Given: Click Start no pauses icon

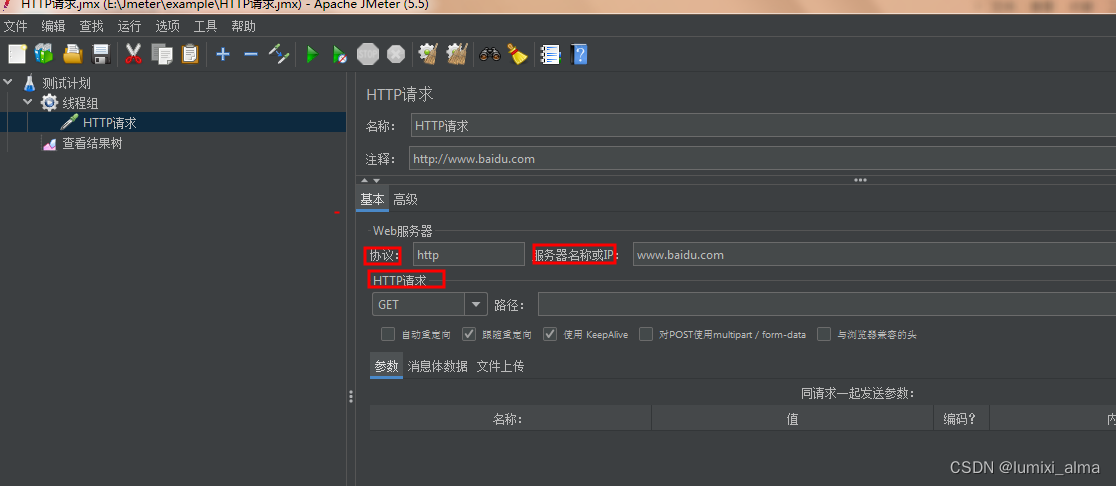Looking at the screenshot, I should coord(339,54).
